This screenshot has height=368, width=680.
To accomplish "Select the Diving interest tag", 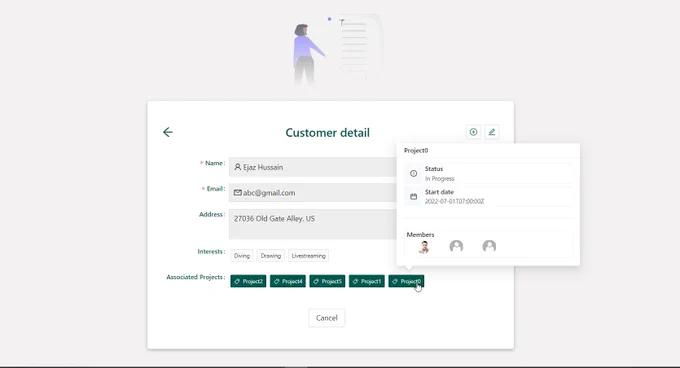I will [242, 256].
